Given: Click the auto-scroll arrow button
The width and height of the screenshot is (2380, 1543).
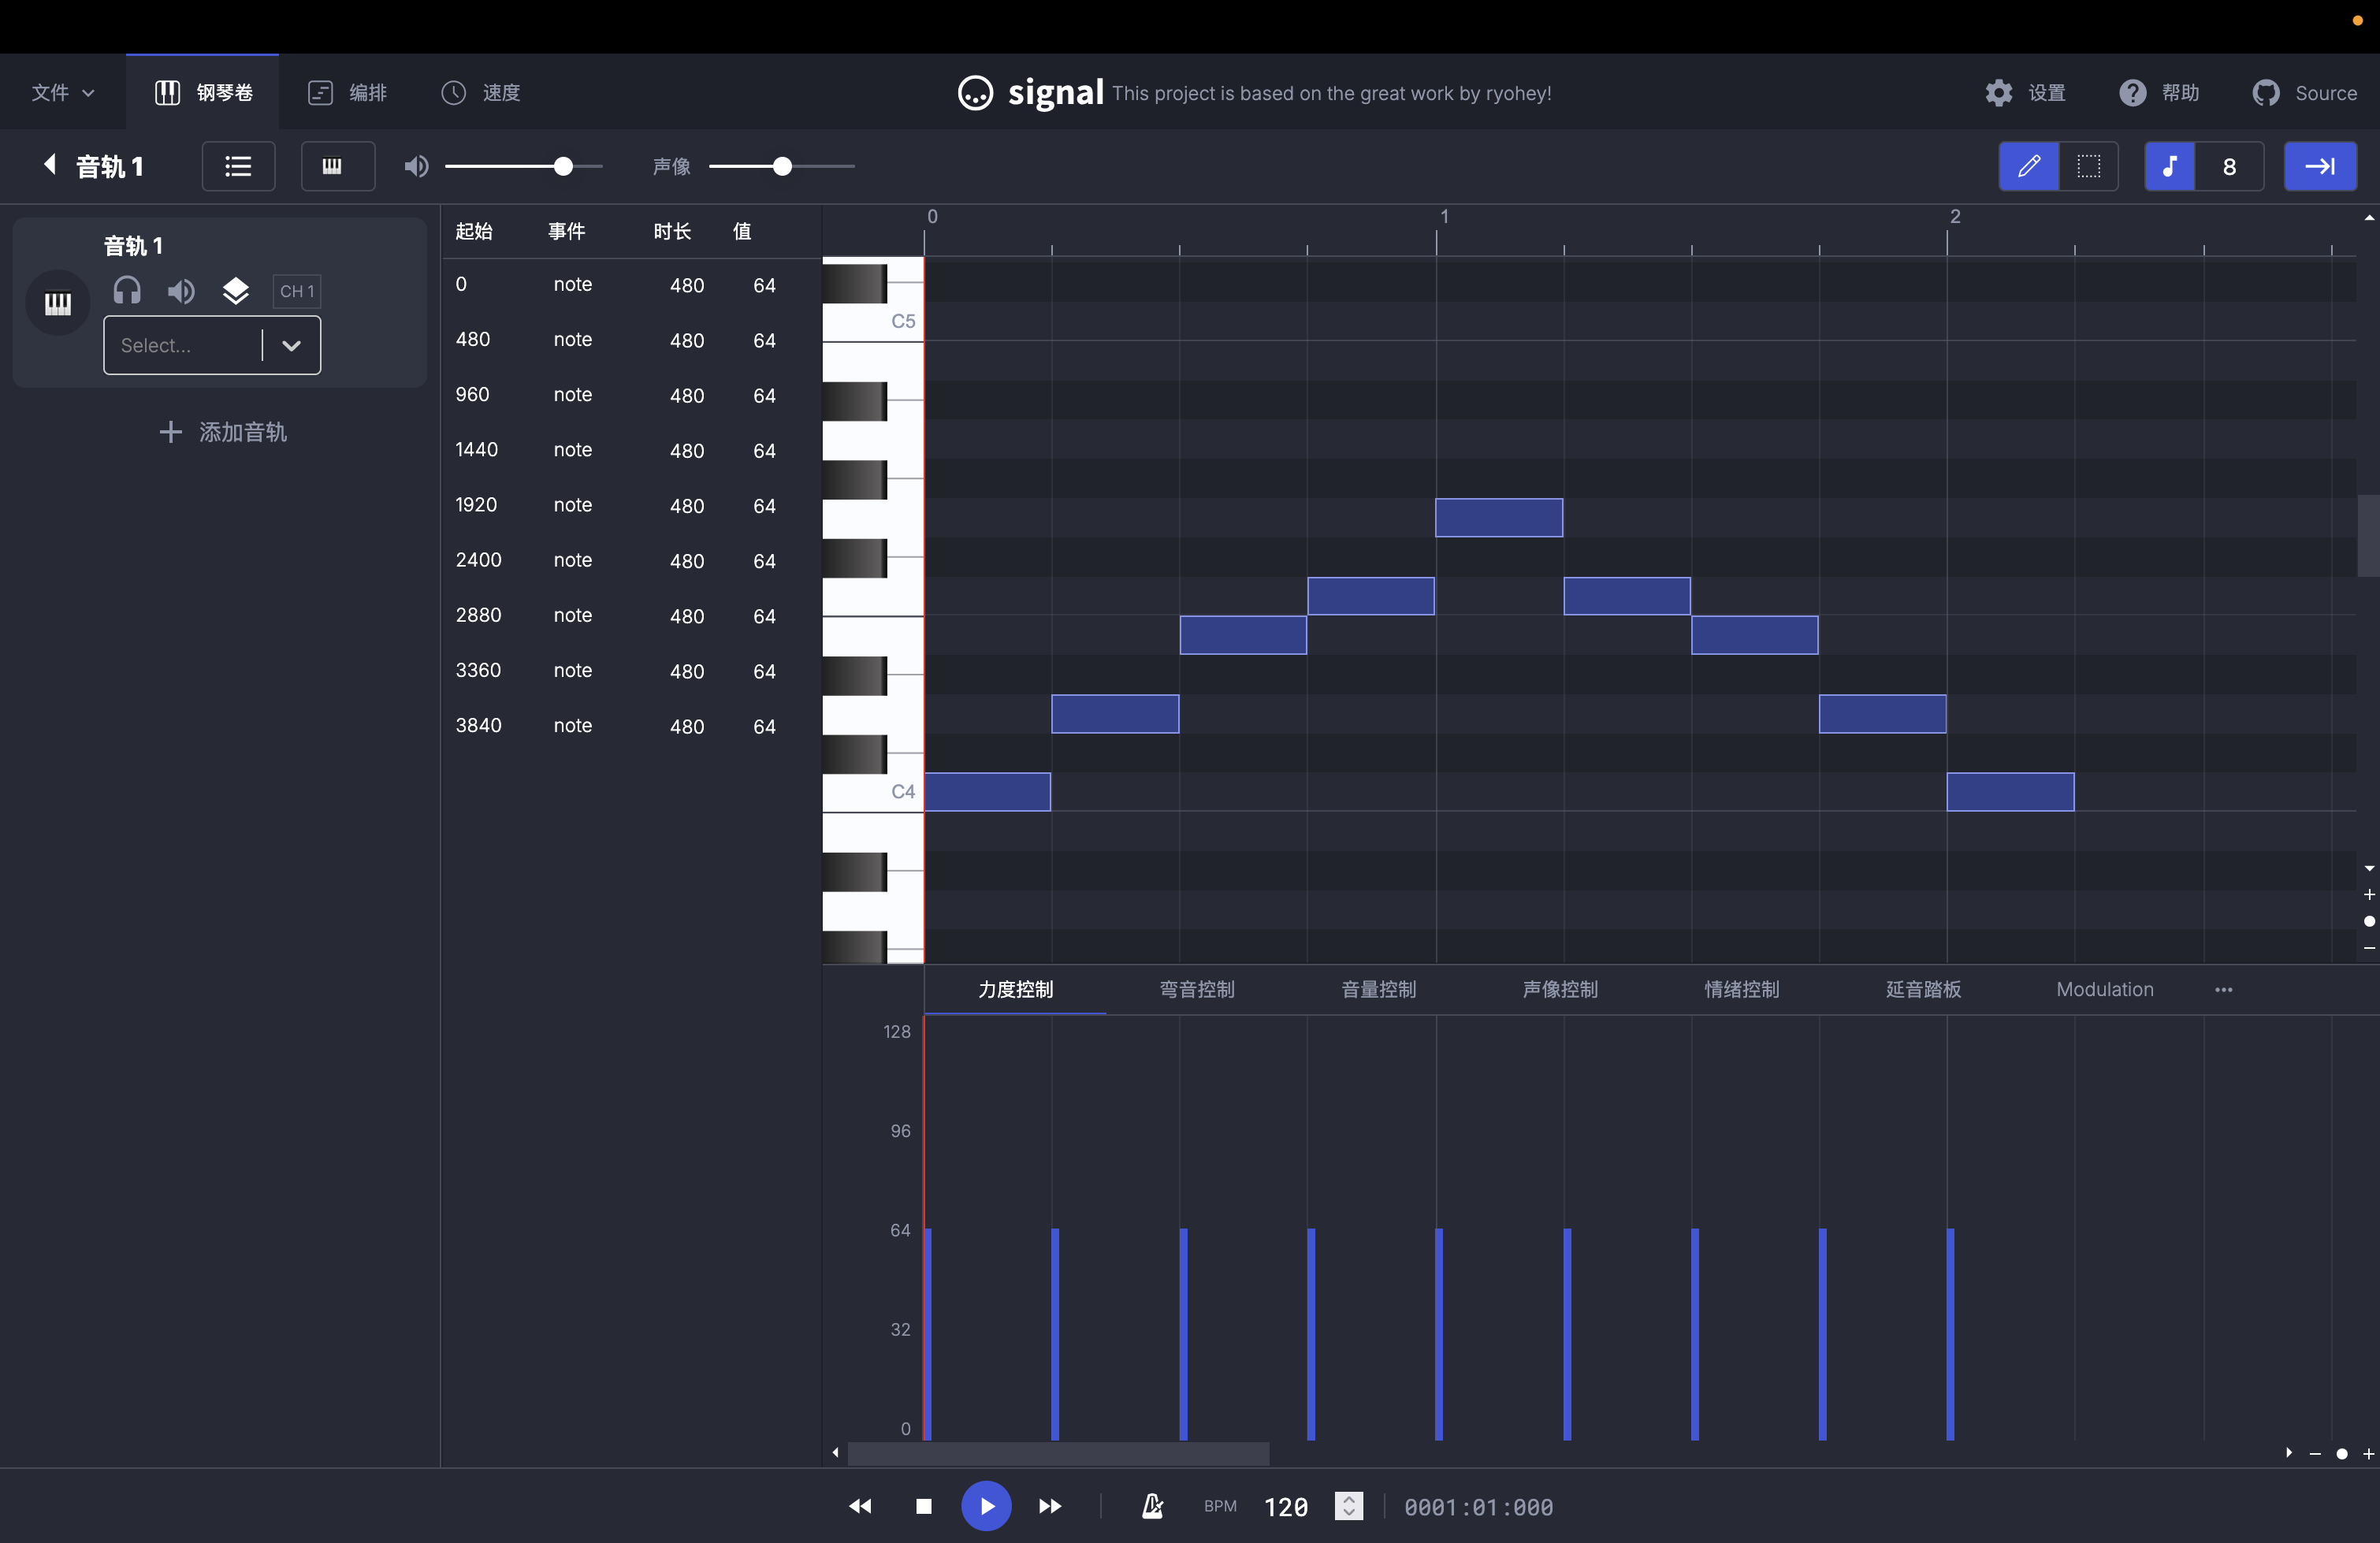Looking at the screenshot, I should coord(2319,166).
